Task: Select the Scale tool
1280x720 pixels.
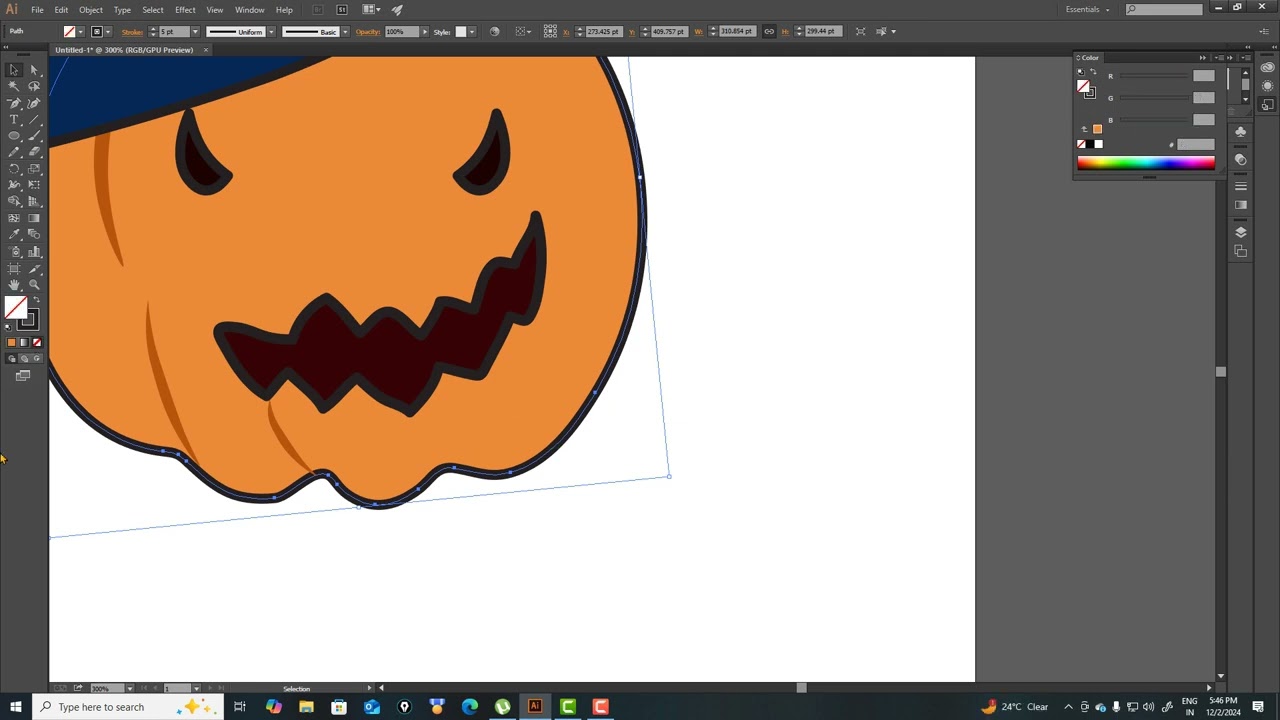Action: pyautogui.click(x=34, y=169)
